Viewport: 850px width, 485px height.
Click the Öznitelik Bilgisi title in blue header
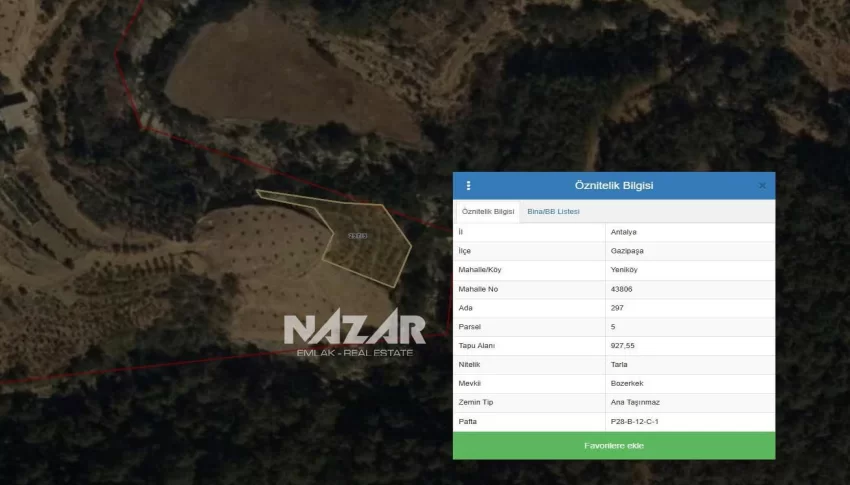[613, 186]
